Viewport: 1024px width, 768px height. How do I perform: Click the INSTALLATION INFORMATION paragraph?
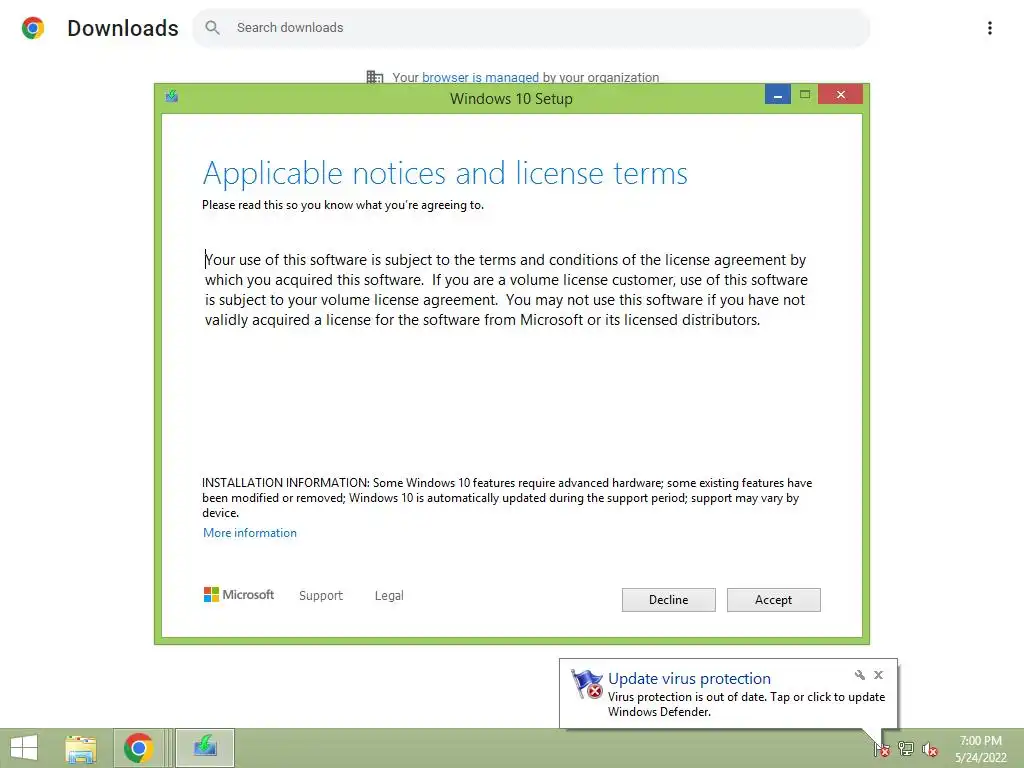tap(507, 498)
